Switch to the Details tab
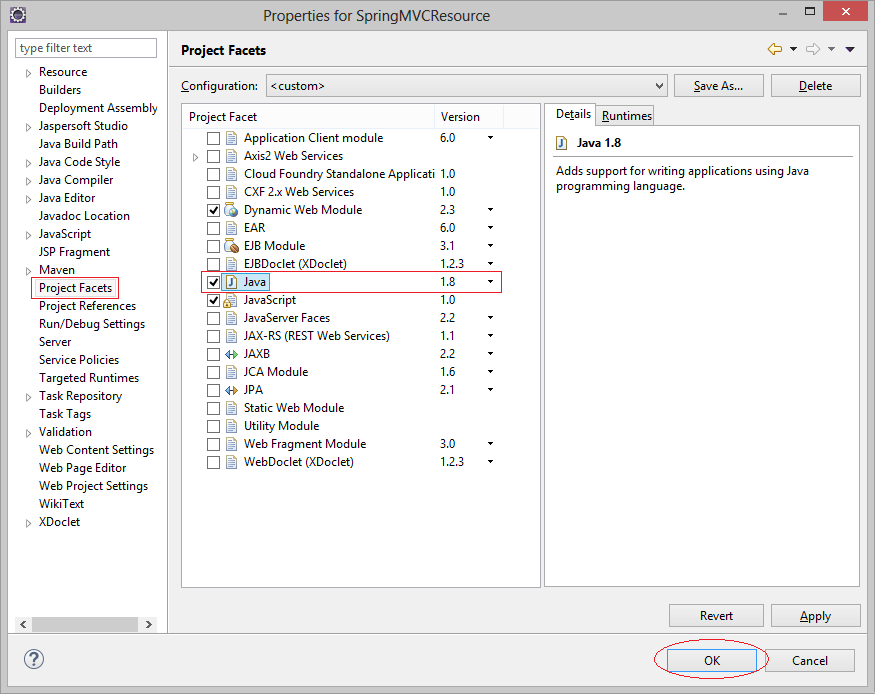Screen dimensions: 875x694 [573, 114]
